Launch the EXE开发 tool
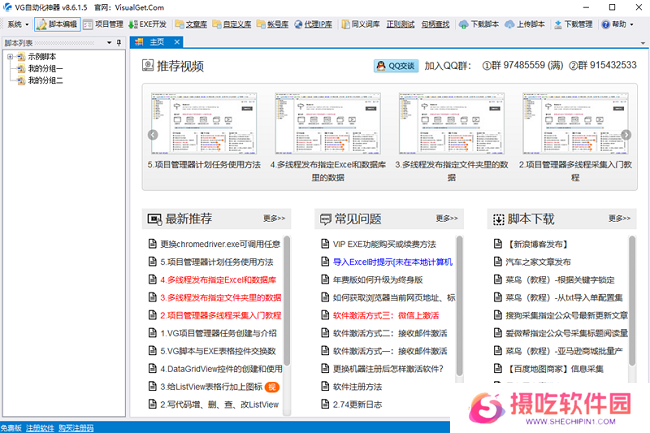The image size is (650, 433). [x=147, y=24]
